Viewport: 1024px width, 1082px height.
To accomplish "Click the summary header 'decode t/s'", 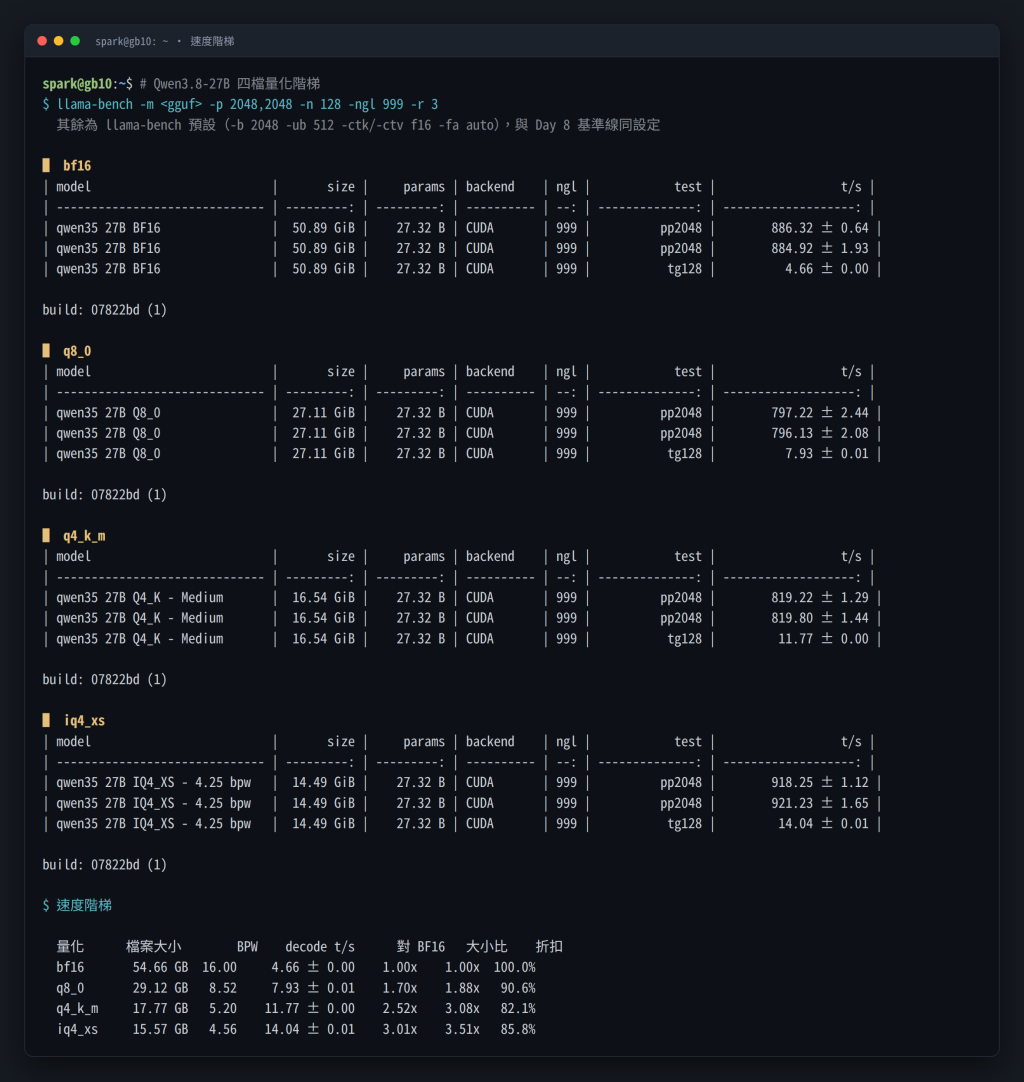I will point(319,947).
